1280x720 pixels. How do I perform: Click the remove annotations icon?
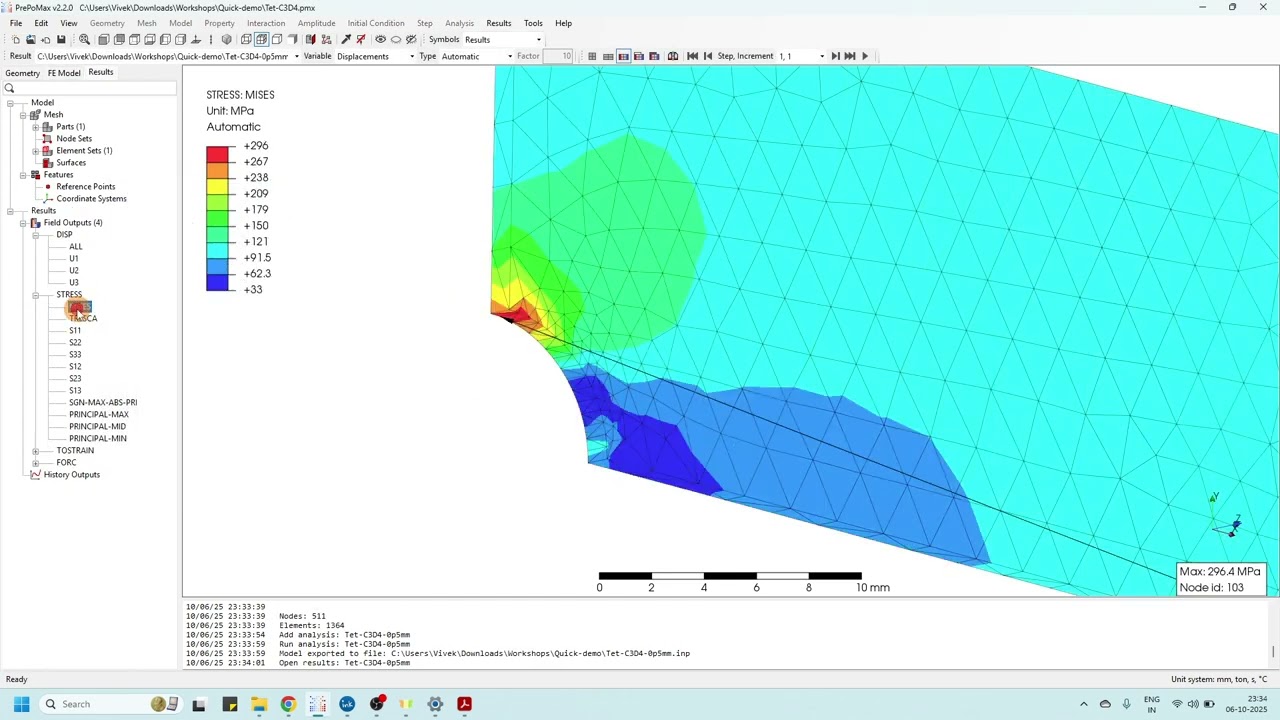click(361, 40)
